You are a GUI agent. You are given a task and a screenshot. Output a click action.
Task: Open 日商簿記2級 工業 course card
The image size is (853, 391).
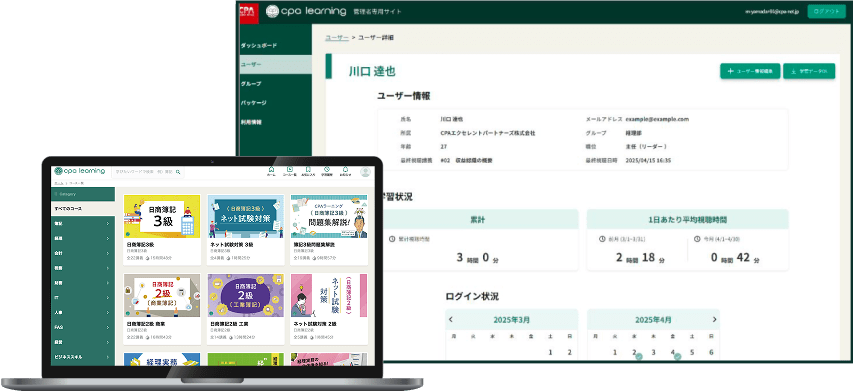(x=246, y=309)
